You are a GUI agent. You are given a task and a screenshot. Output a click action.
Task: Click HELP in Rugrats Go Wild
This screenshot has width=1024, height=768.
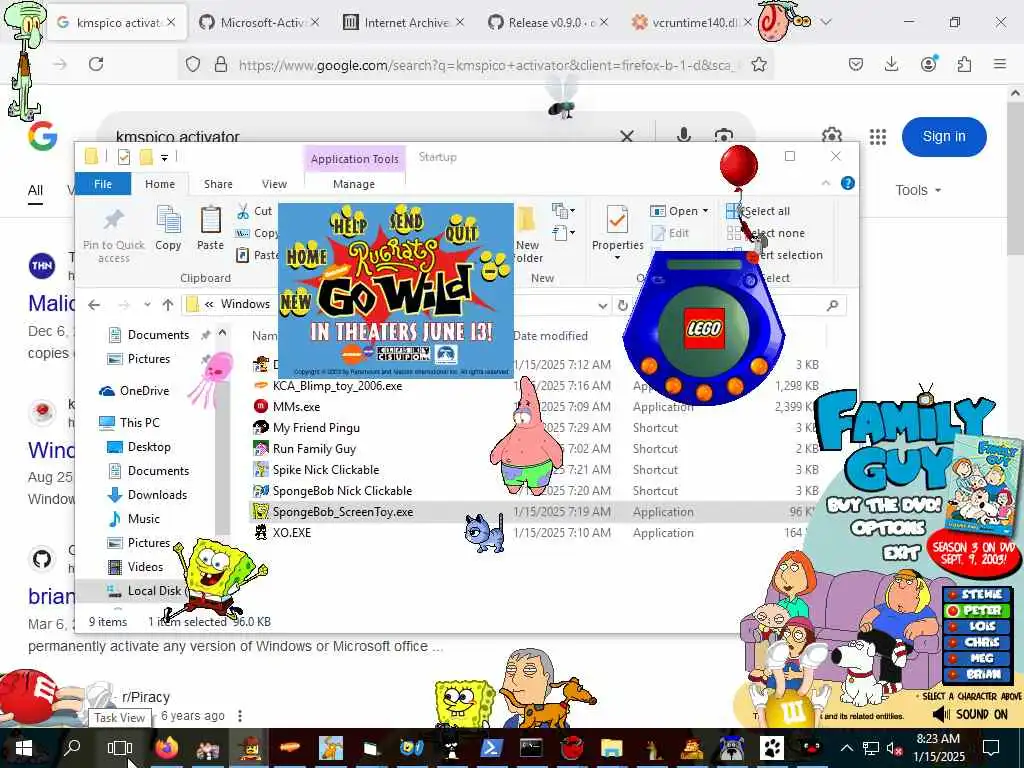[350, 223]
